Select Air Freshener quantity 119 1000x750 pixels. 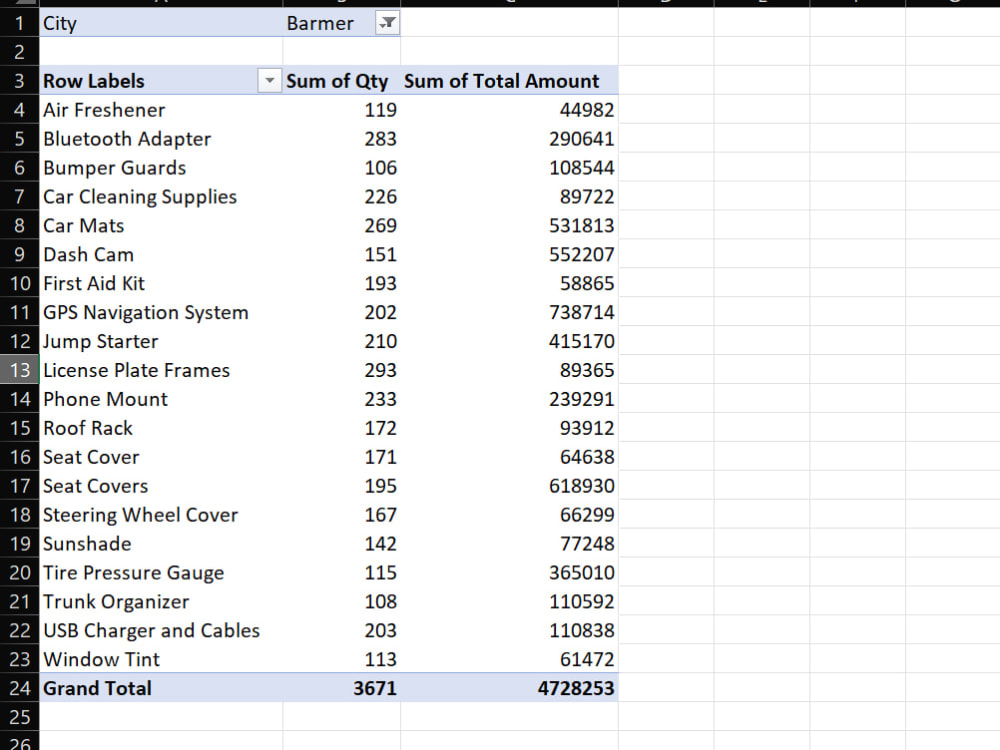click(342, 110)
